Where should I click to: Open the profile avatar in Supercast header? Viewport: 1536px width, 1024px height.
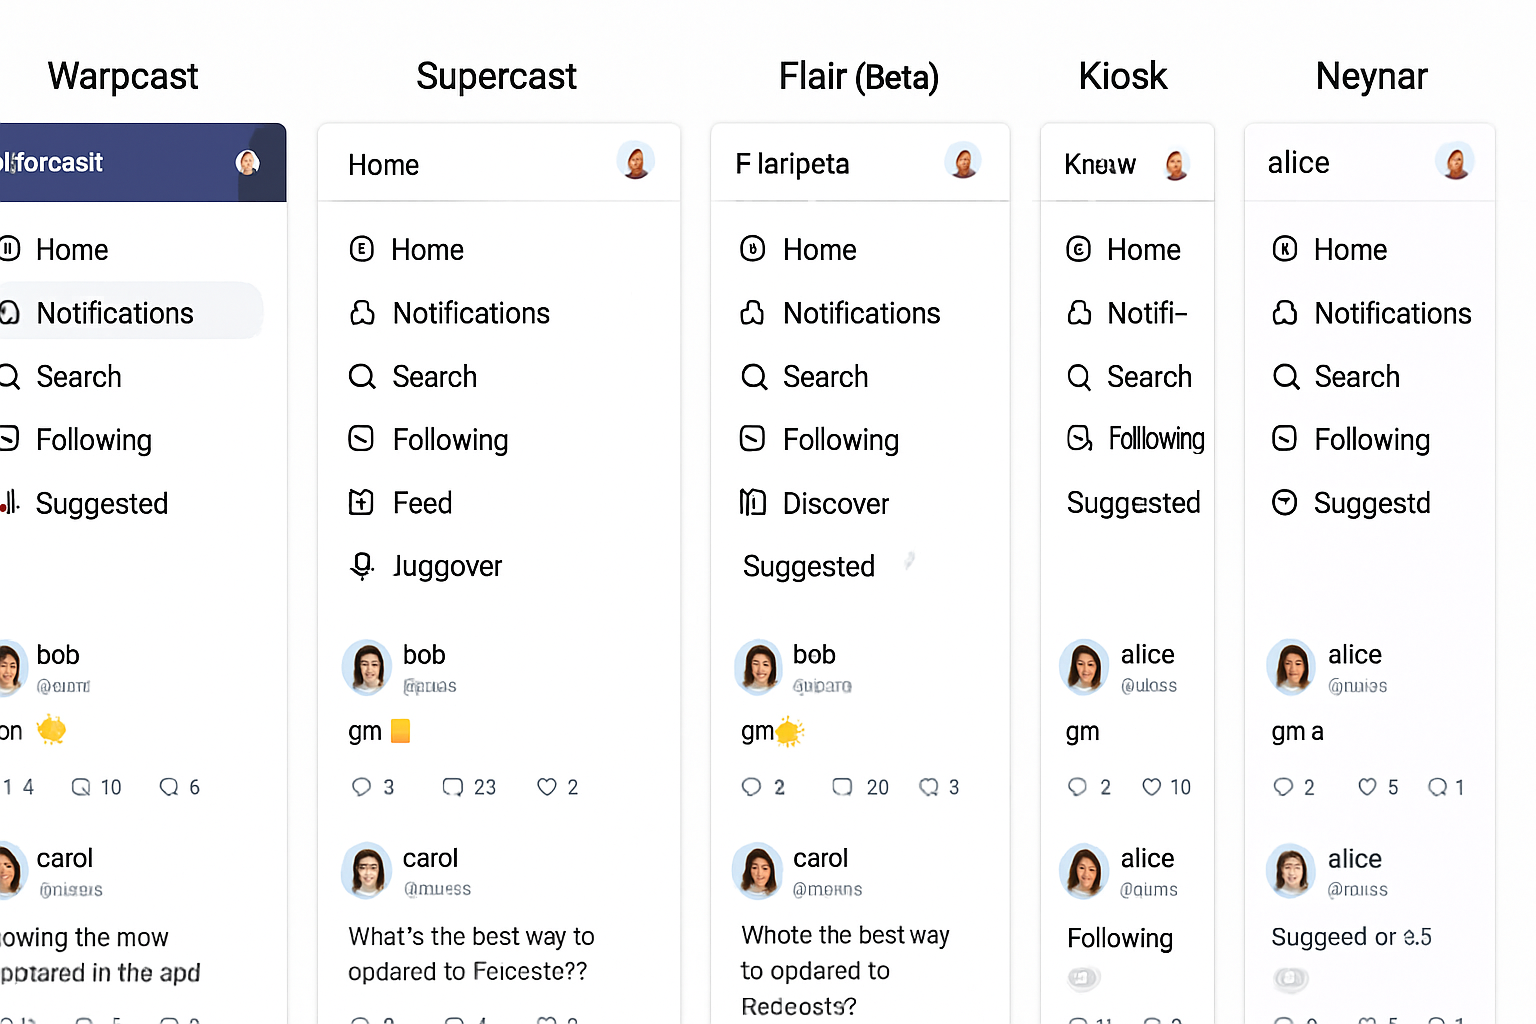click(x=636, y=161)
